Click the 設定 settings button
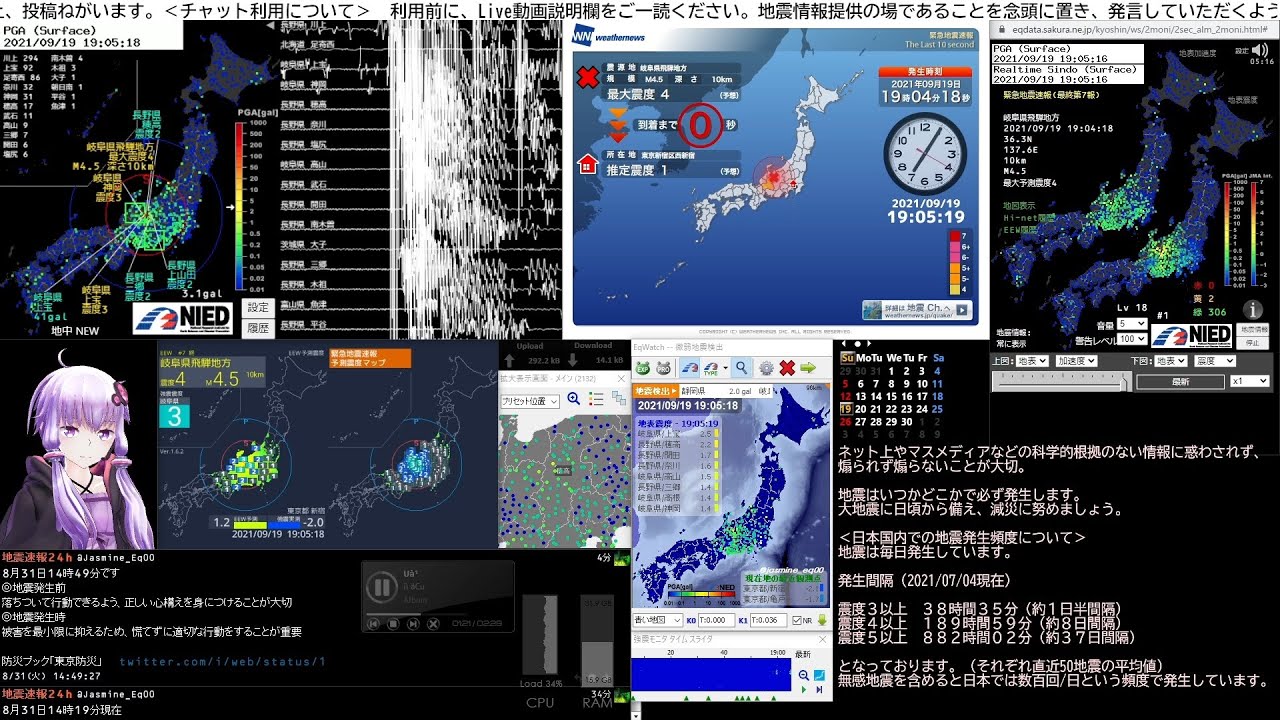This screenshot has height=720, width=1280. (258, 308)
